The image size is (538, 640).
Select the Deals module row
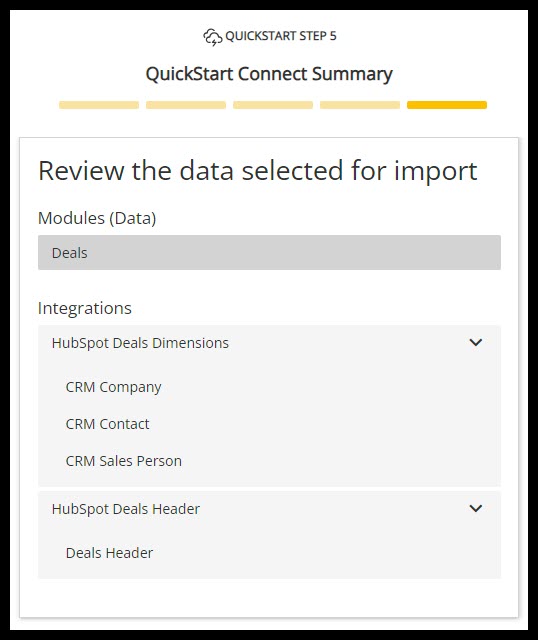[x=269, y=253]
